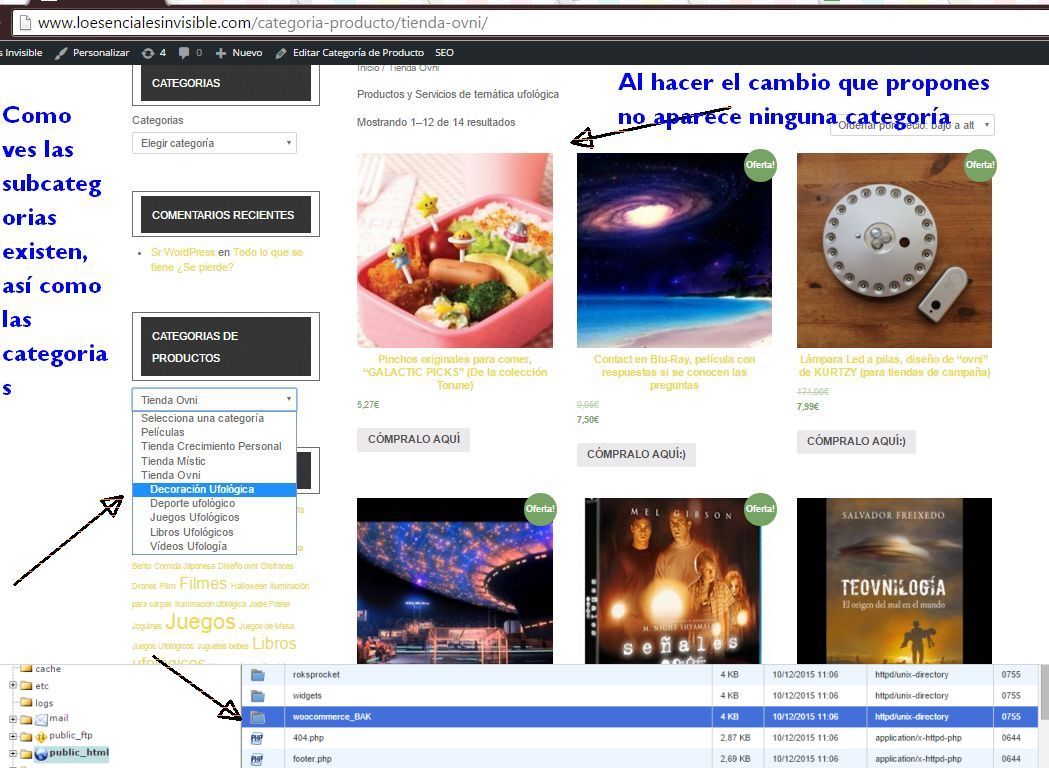
Task: Open the starry-ceiling UFO product image
Action: click(455, 581)
